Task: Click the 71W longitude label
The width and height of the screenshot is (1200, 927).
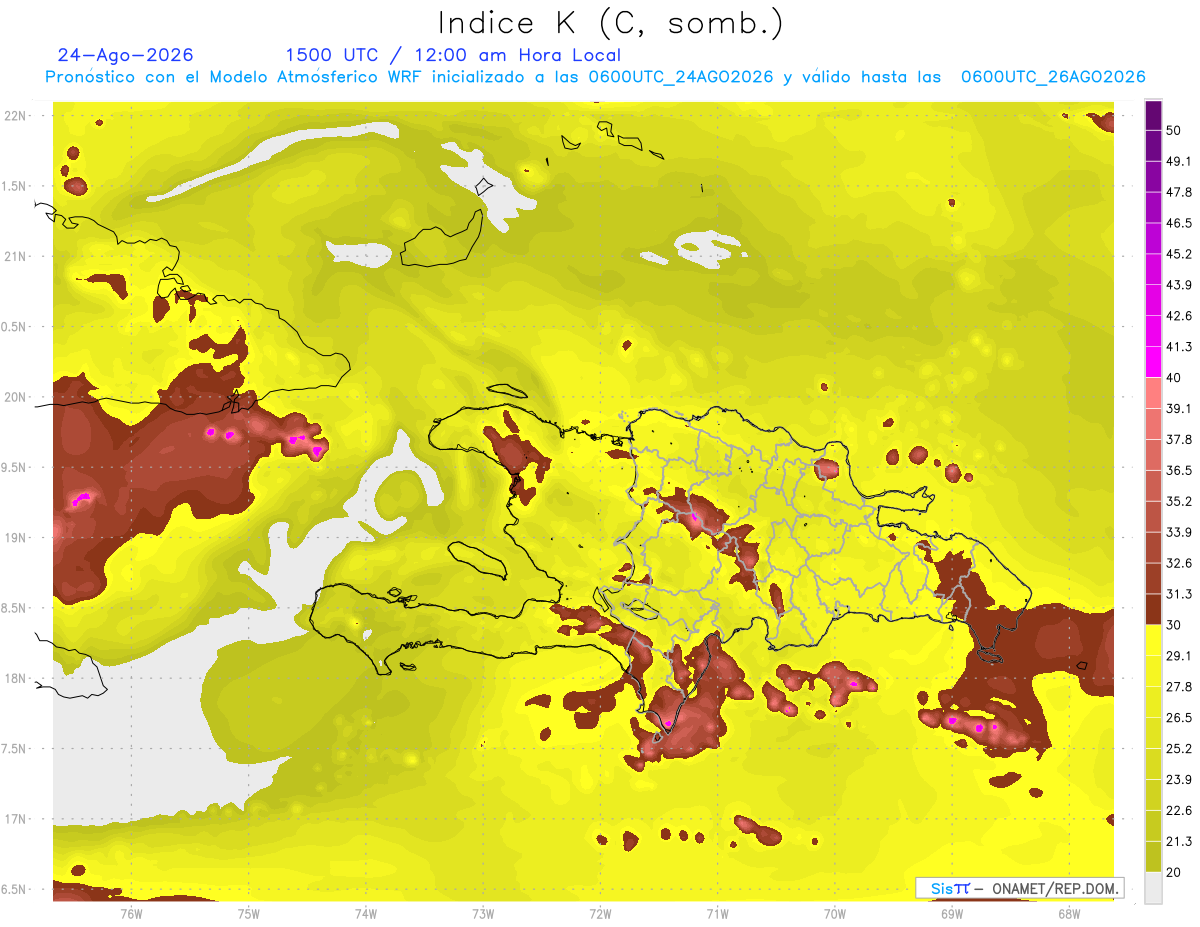Action: point(717,913)
